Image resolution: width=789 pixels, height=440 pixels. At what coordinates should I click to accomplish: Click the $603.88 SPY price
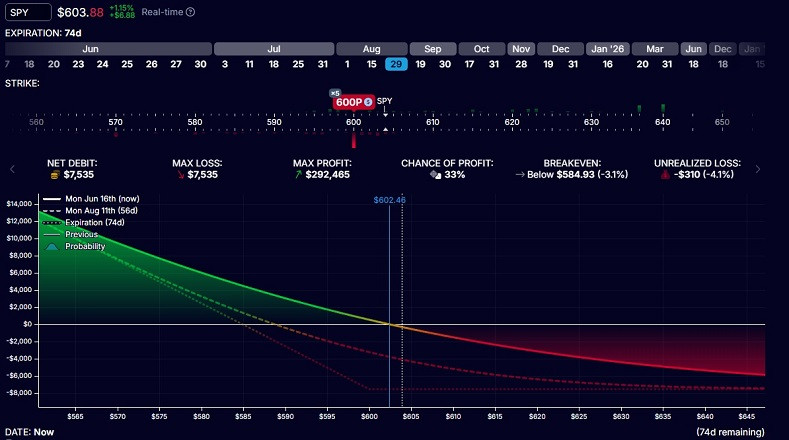[80, 13]
